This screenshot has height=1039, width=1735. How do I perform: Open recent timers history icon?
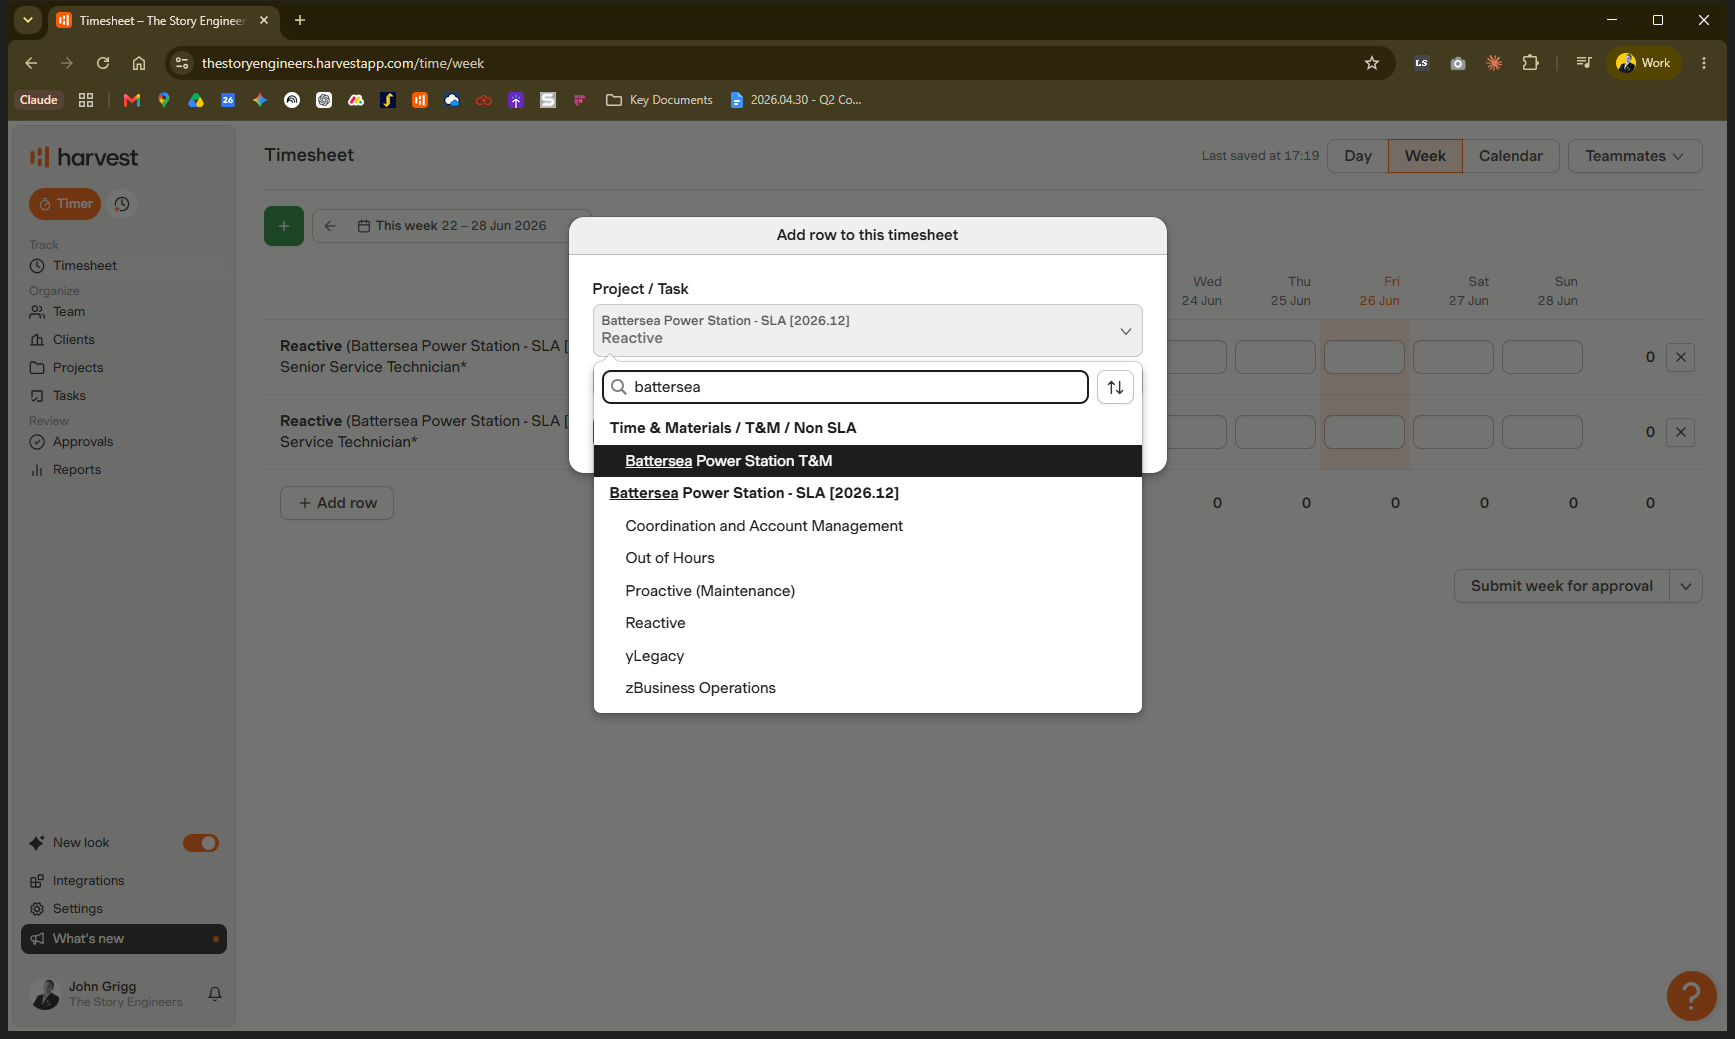coord(122,204)
